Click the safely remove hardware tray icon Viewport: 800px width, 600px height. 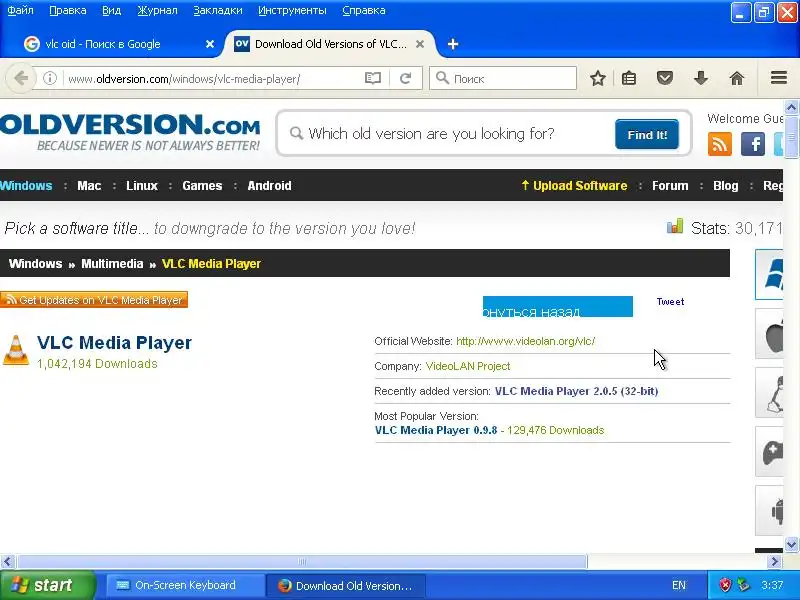pos(744,585)
